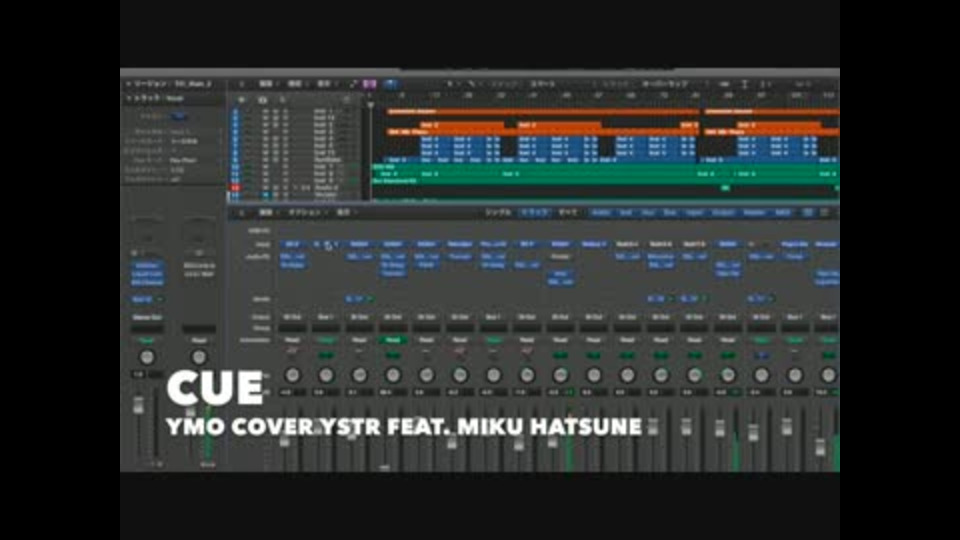Click the narrow channel strips icon in mixer header
The image size is (960, 540).
click(808, 212)
